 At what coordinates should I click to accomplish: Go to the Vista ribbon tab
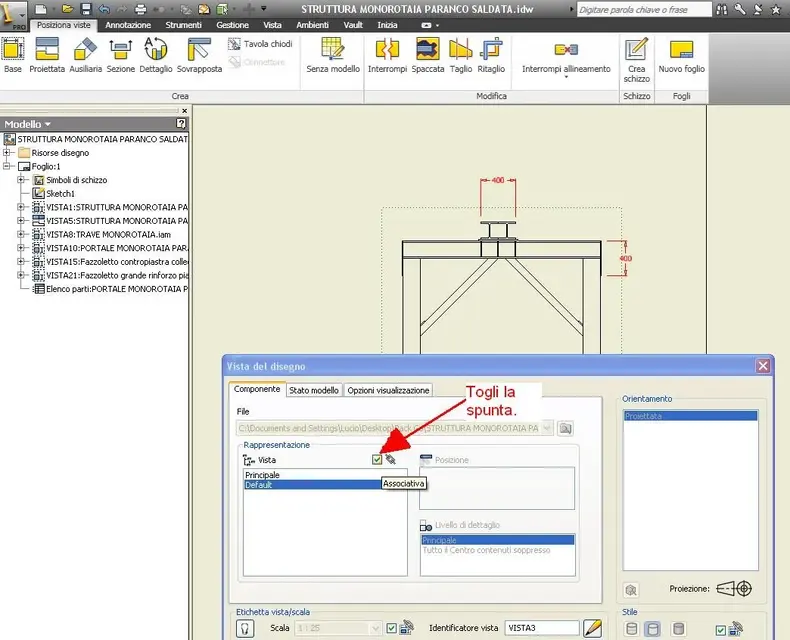(x=272, y=25)
